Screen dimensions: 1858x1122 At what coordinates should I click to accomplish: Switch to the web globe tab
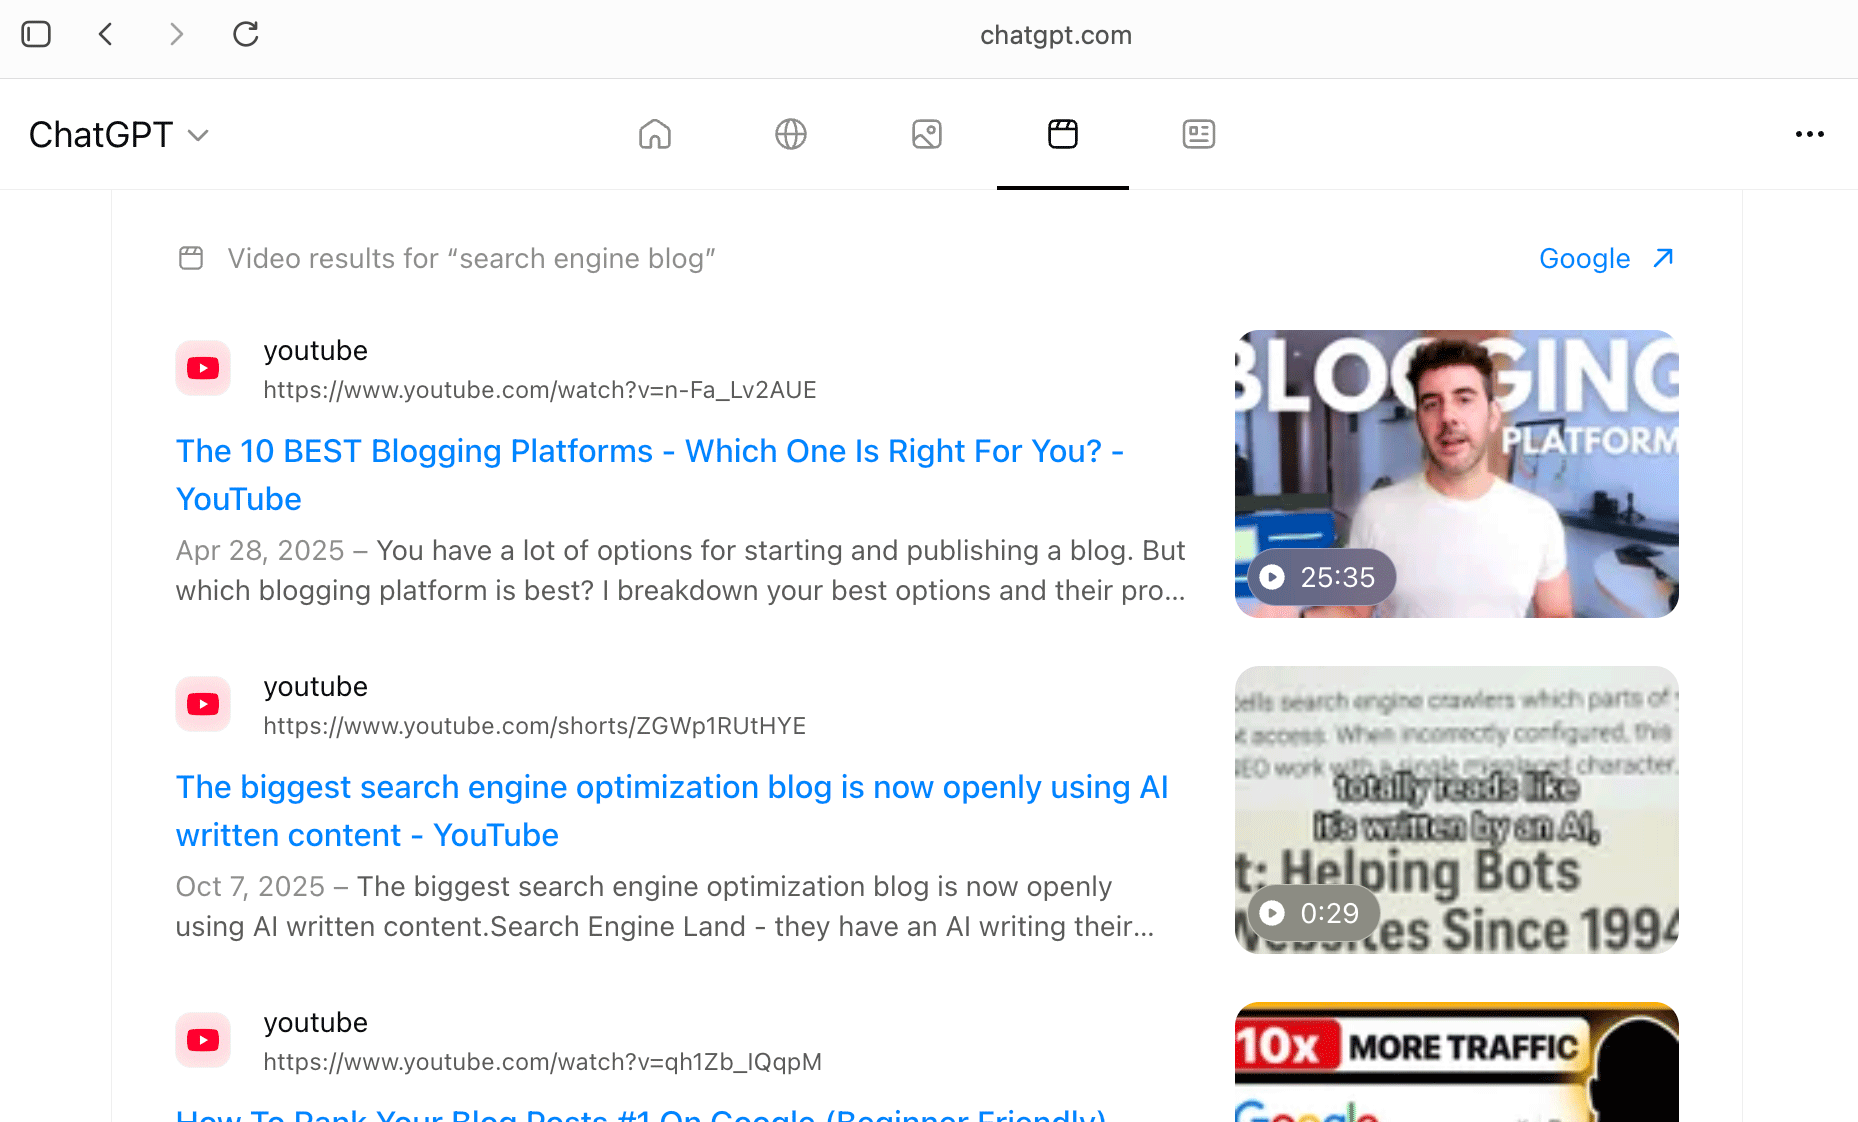(791, 134)
